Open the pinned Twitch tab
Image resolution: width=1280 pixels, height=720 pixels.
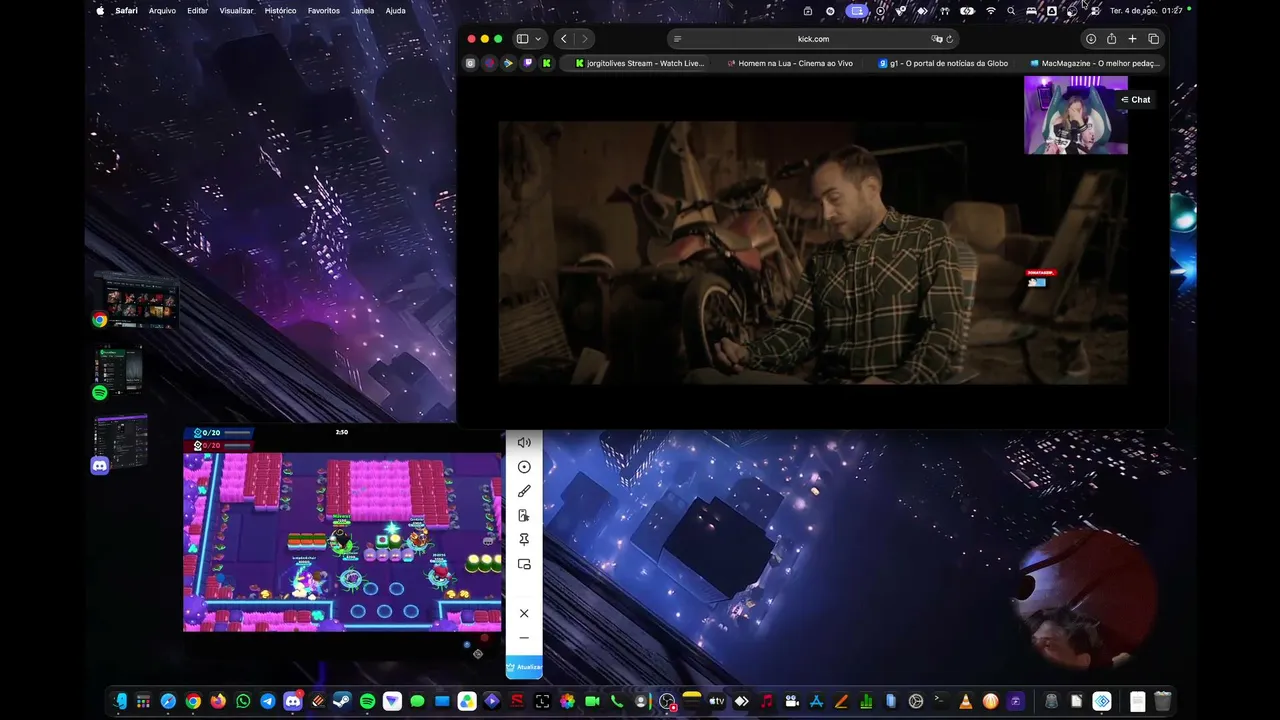click(x=528, y=63)
